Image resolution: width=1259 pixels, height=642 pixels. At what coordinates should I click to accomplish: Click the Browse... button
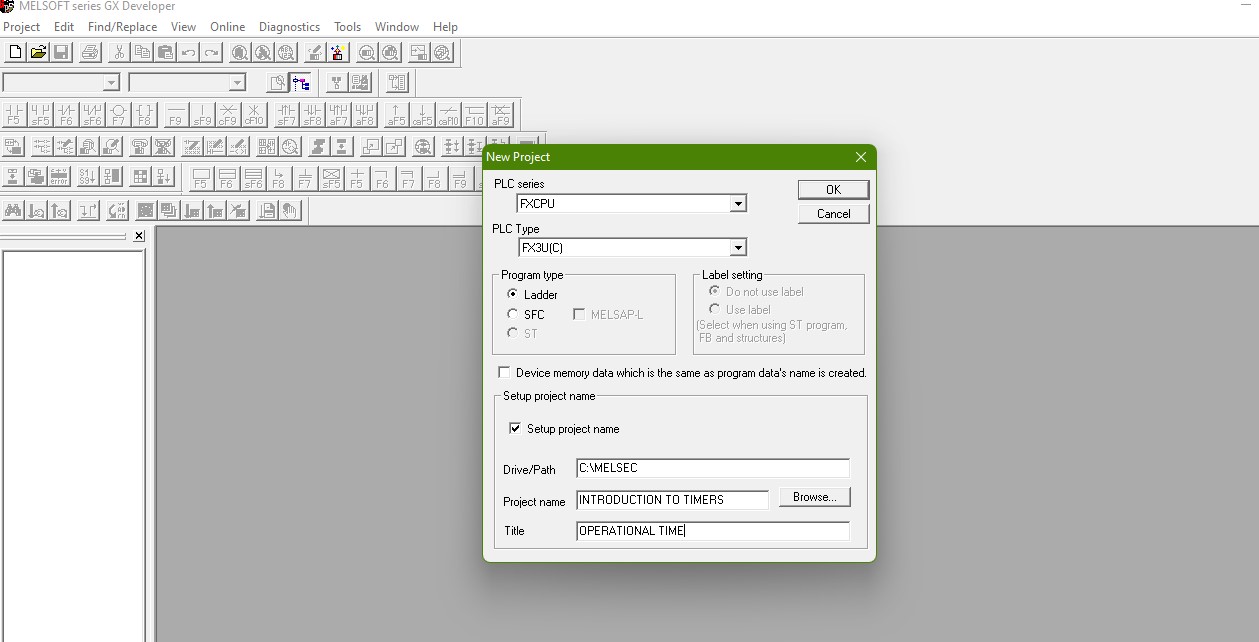pos(814,497)
